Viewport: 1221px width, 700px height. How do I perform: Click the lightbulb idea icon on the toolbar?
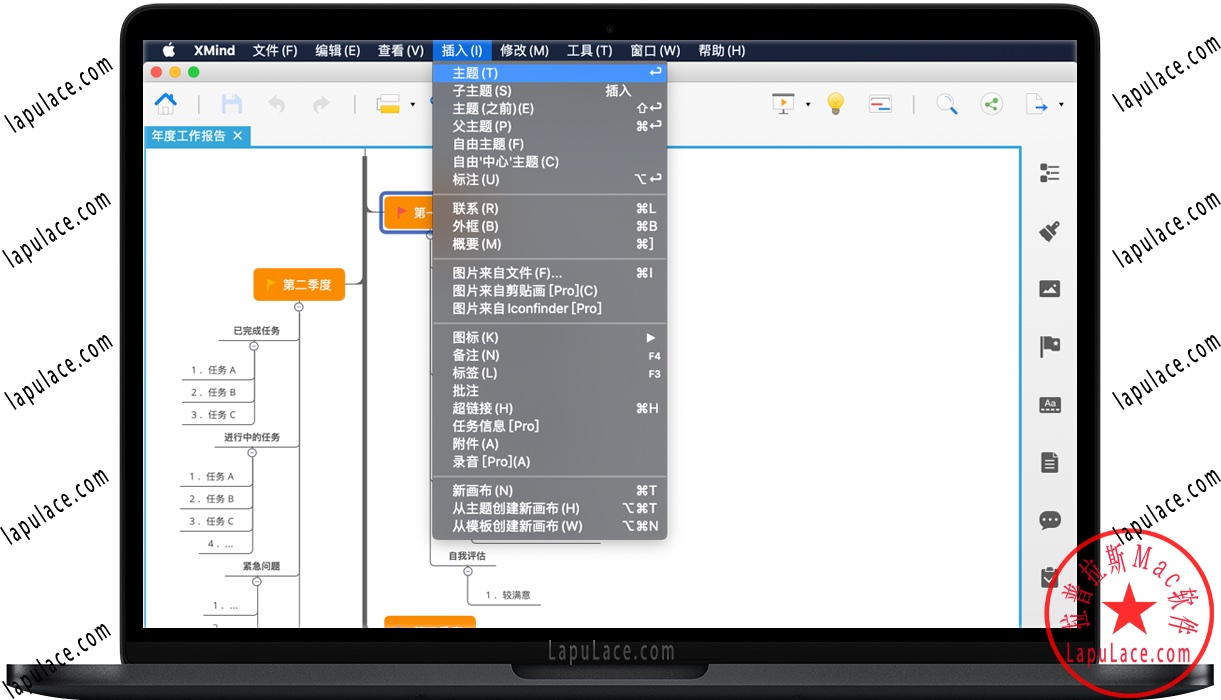[x=835, y=103]
